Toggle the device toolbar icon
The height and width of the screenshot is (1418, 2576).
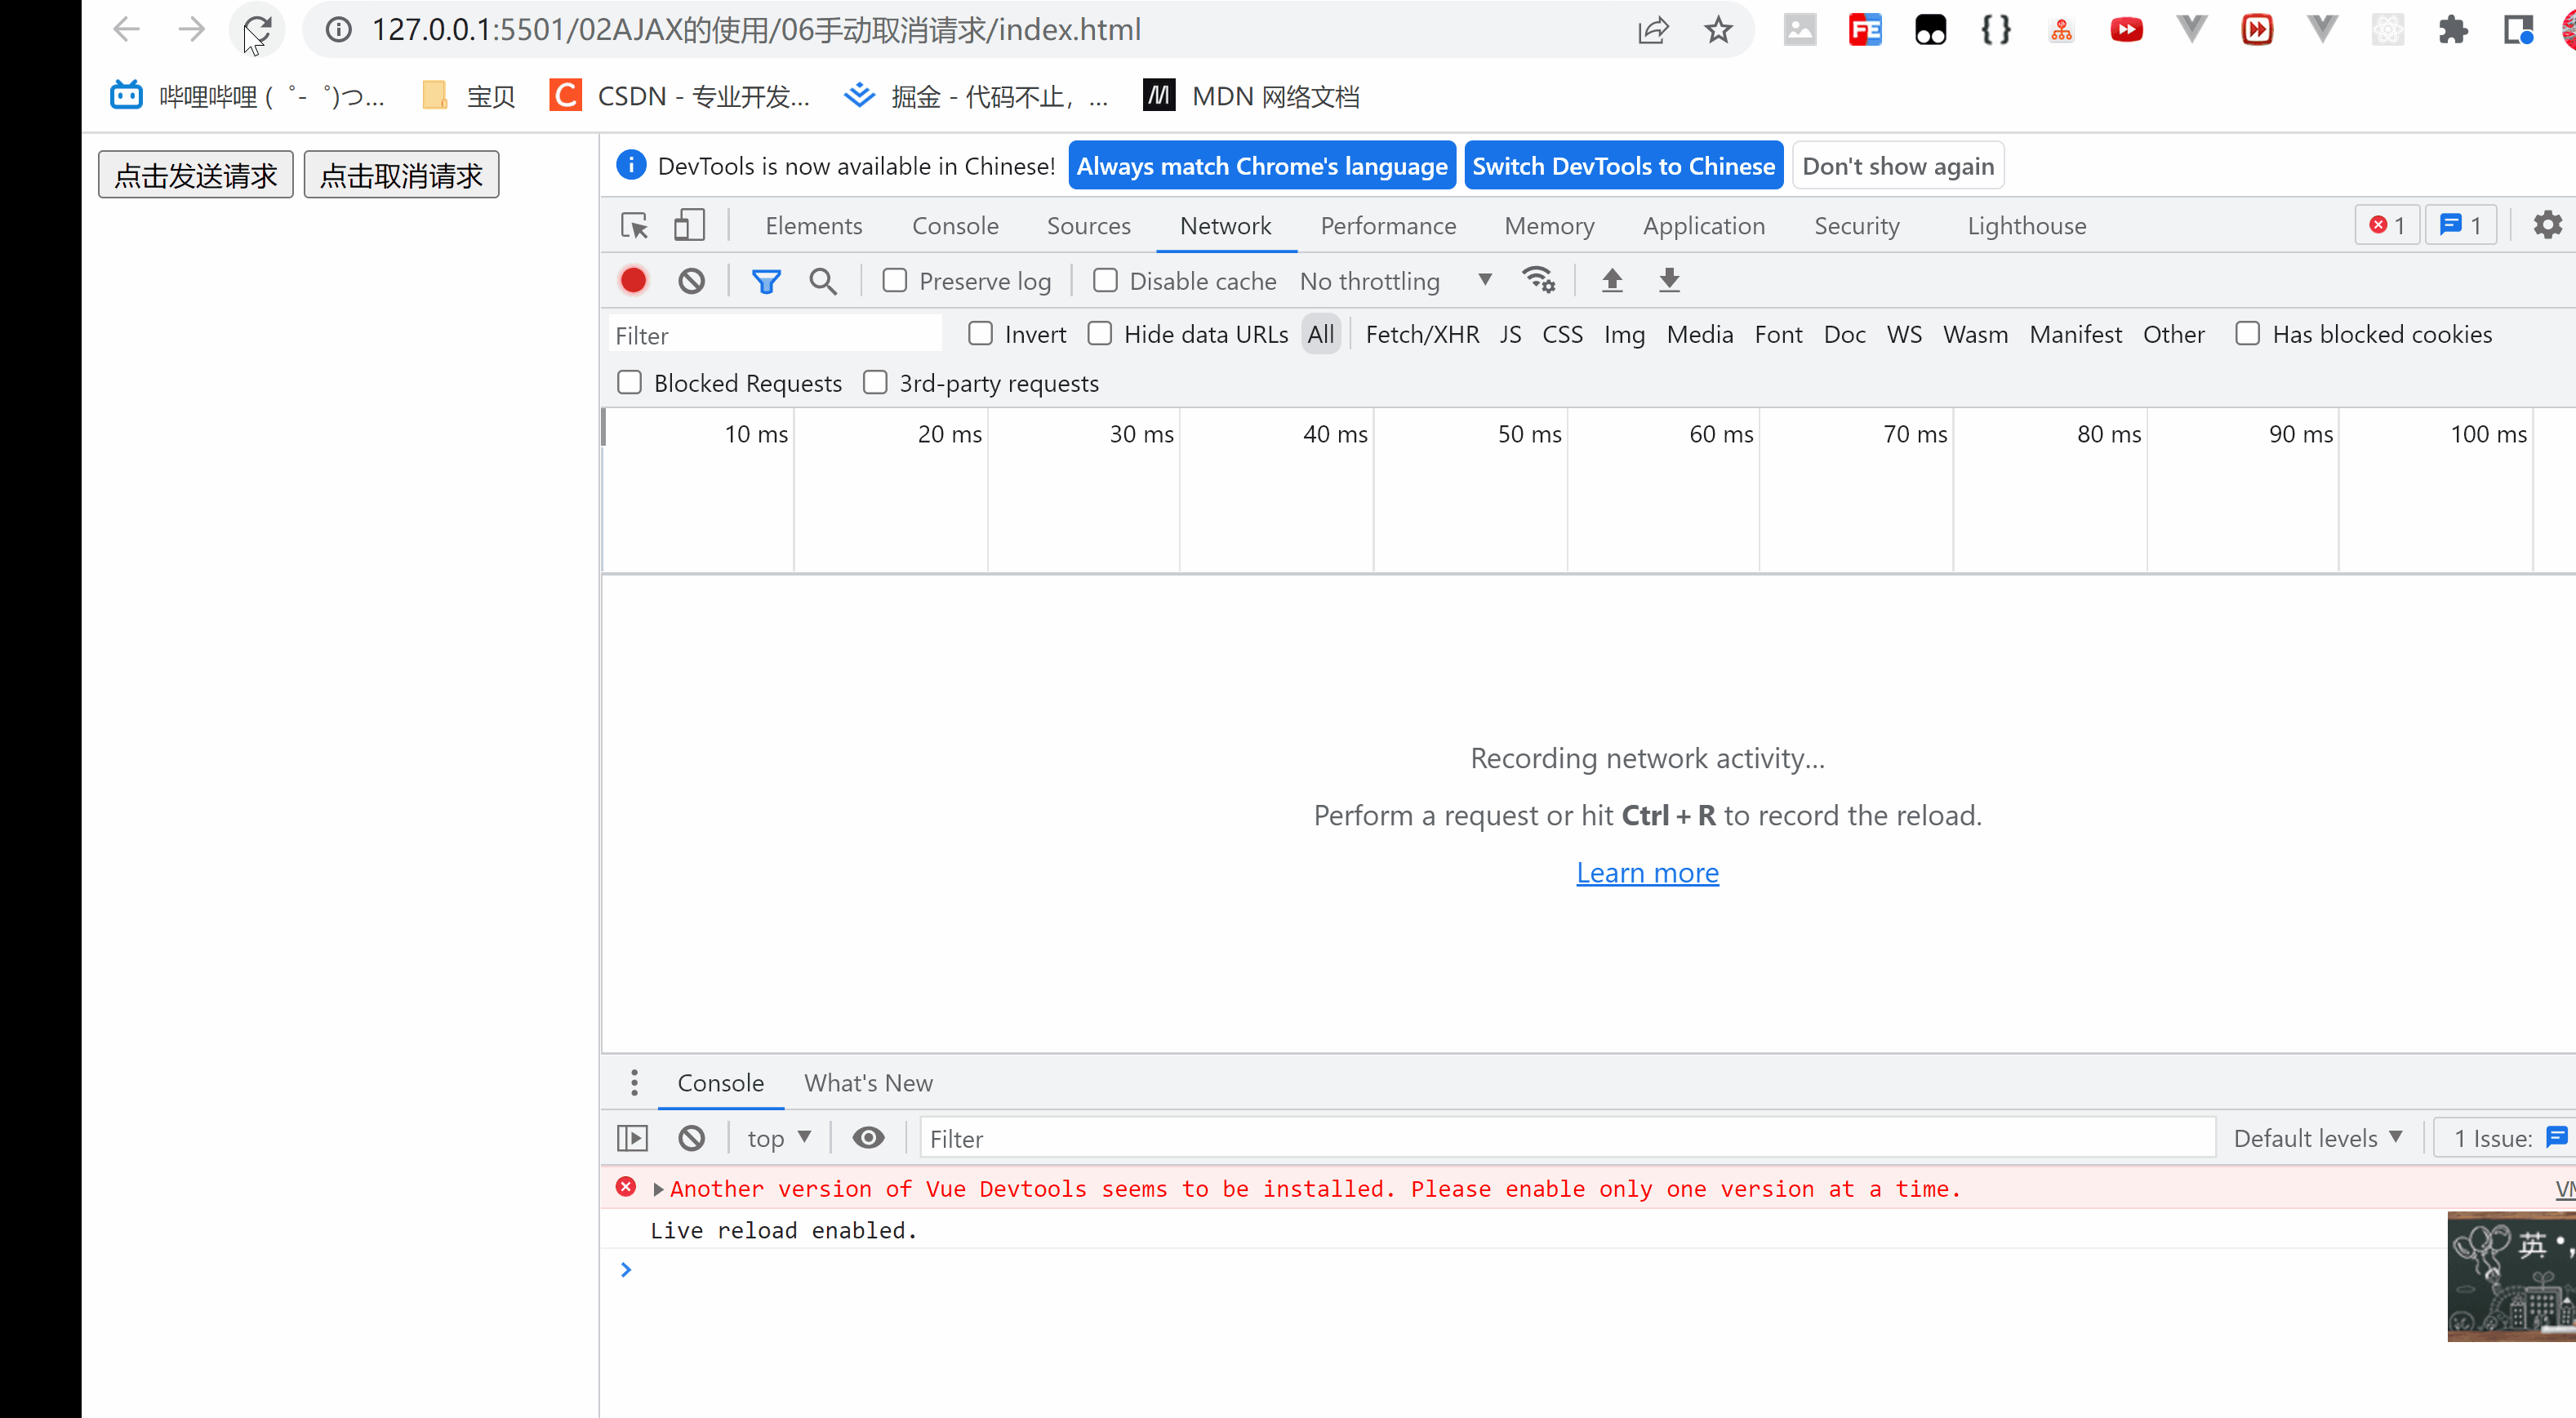point(689,226)
